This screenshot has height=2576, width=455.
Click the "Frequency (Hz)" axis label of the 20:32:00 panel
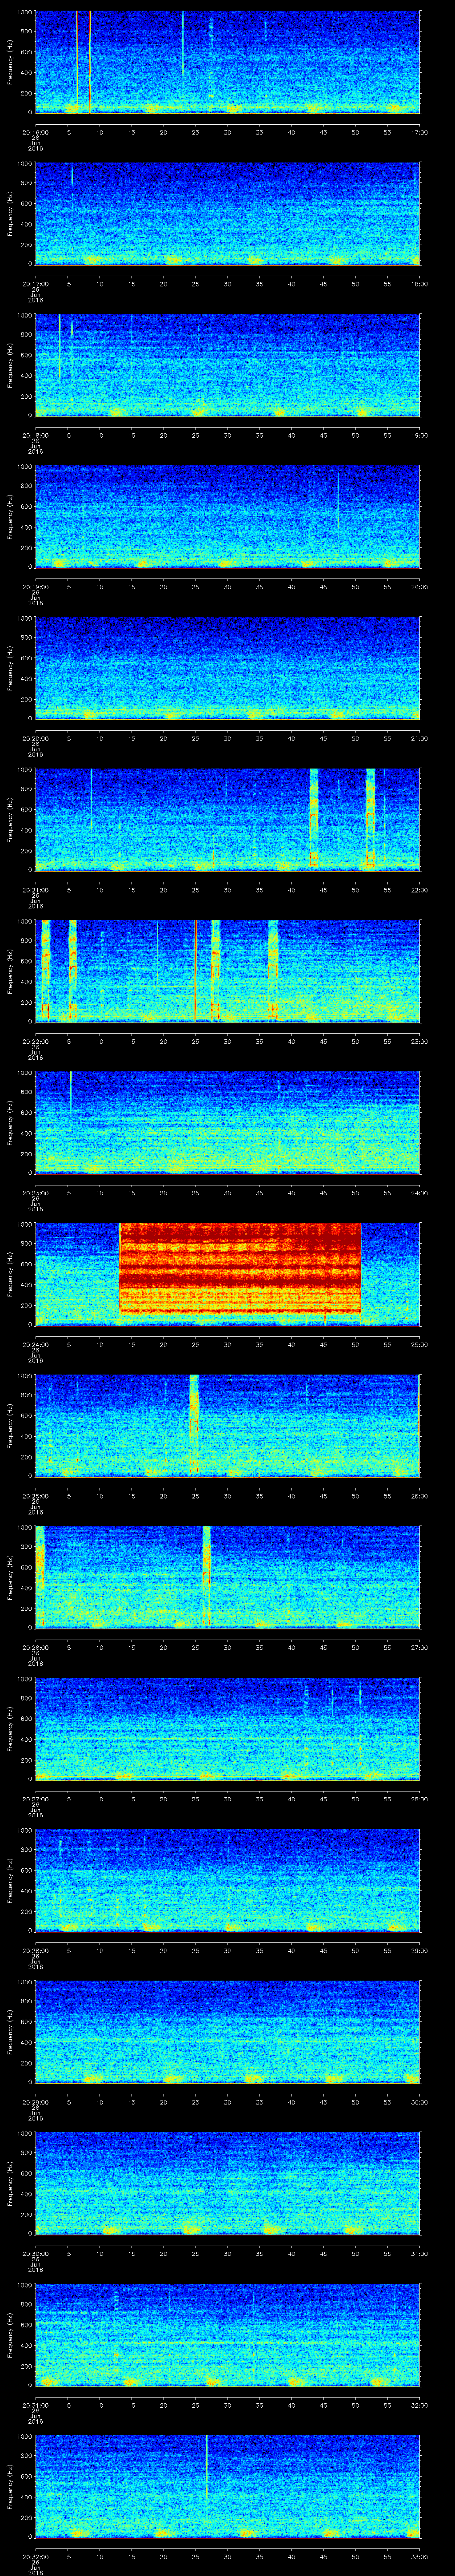click(10, 2486)
